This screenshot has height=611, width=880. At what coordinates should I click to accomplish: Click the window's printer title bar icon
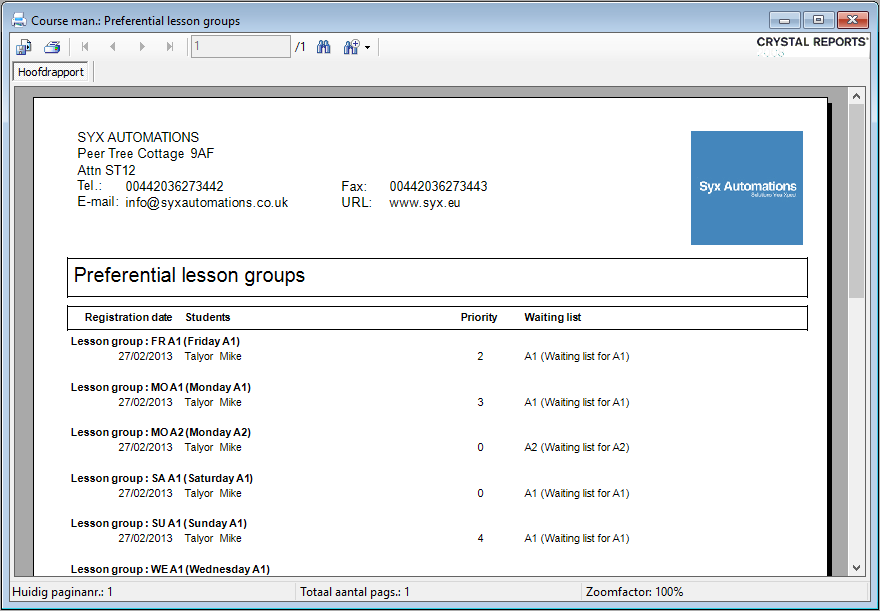pos(18,20)
